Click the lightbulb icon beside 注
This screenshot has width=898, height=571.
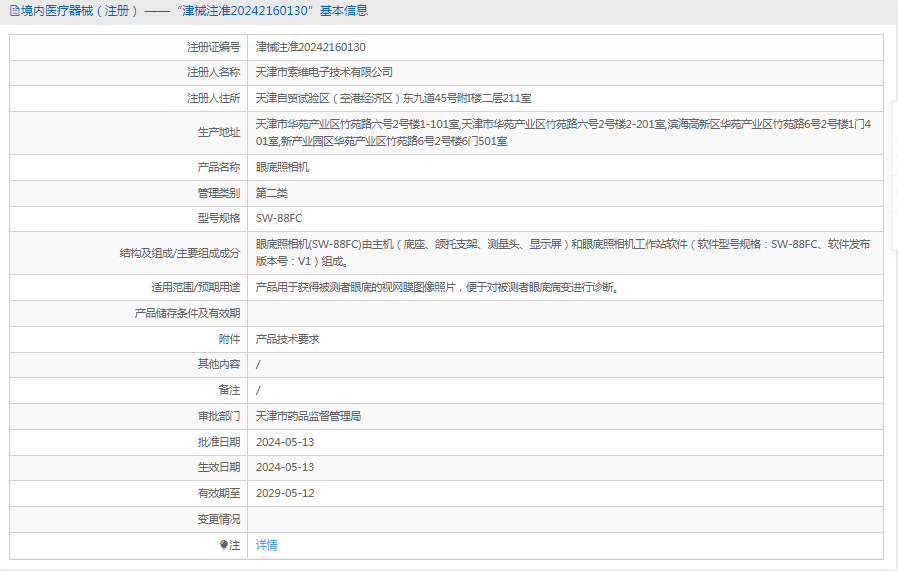coord(224,545)
